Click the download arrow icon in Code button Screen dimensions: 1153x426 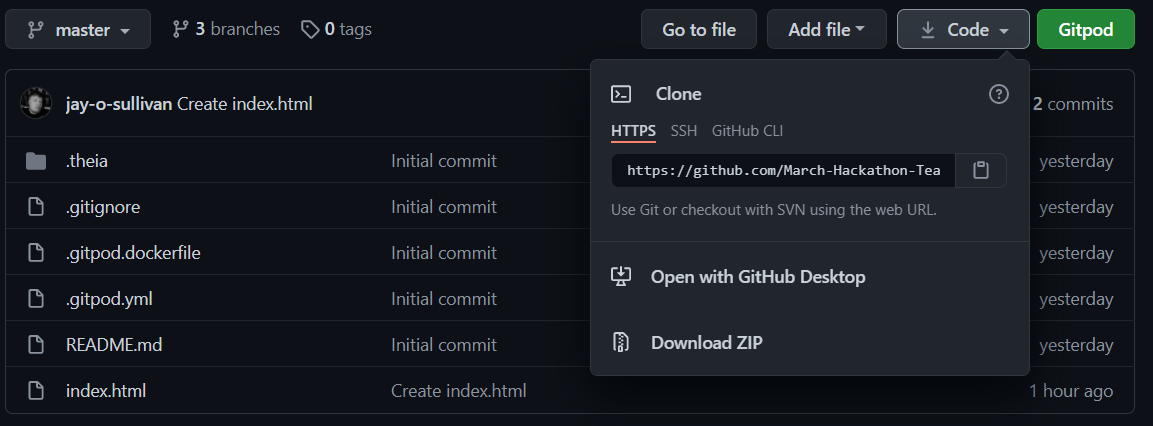pos(928,30)
